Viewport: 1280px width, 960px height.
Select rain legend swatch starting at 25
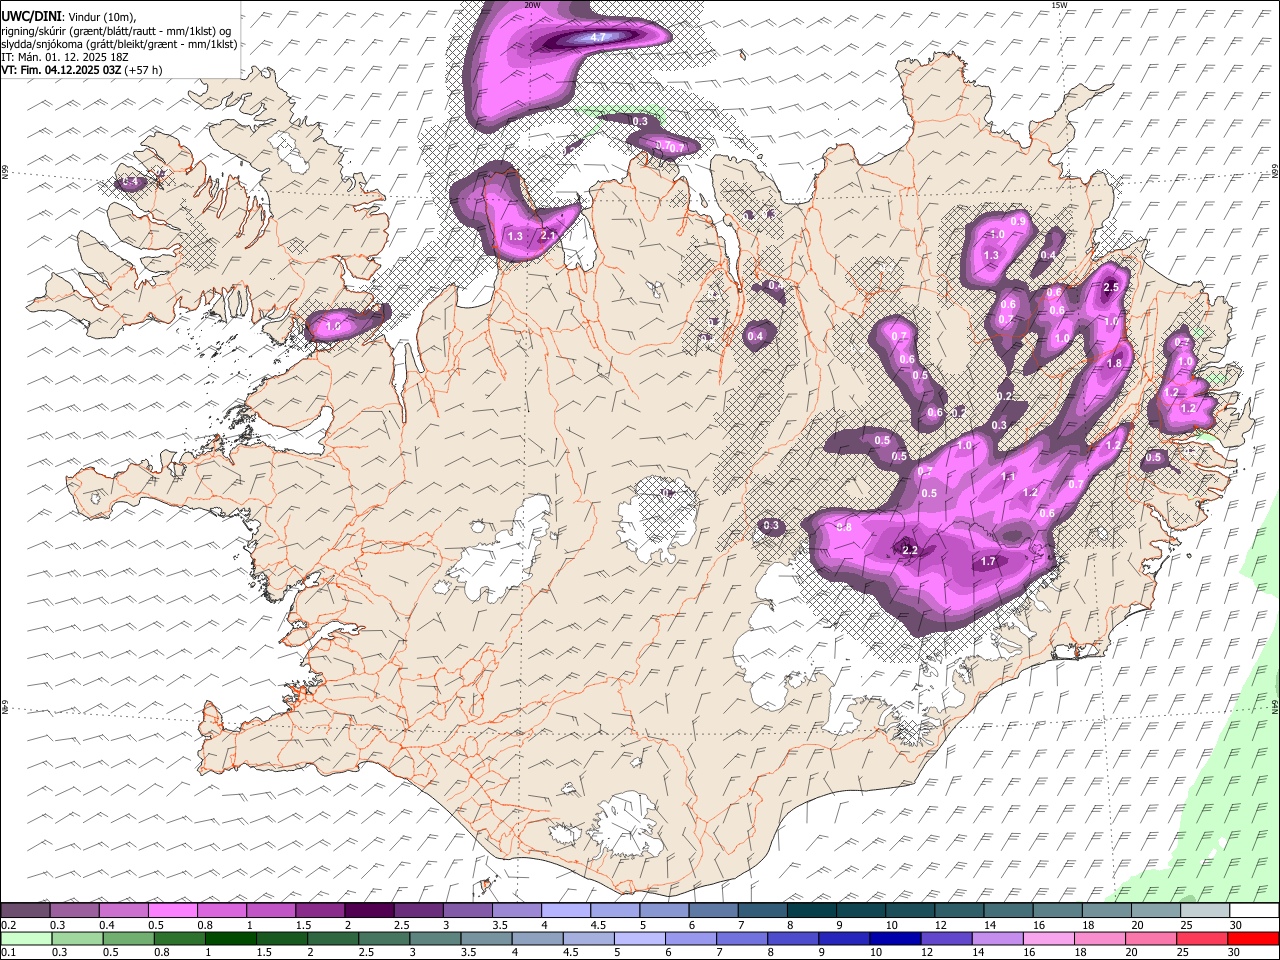point(1202,938)
